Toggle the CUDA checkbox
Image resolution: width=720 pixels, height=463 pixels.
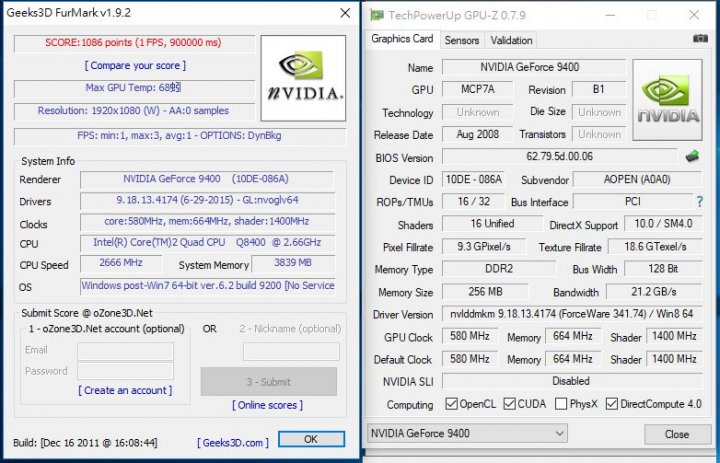point(509,404)
